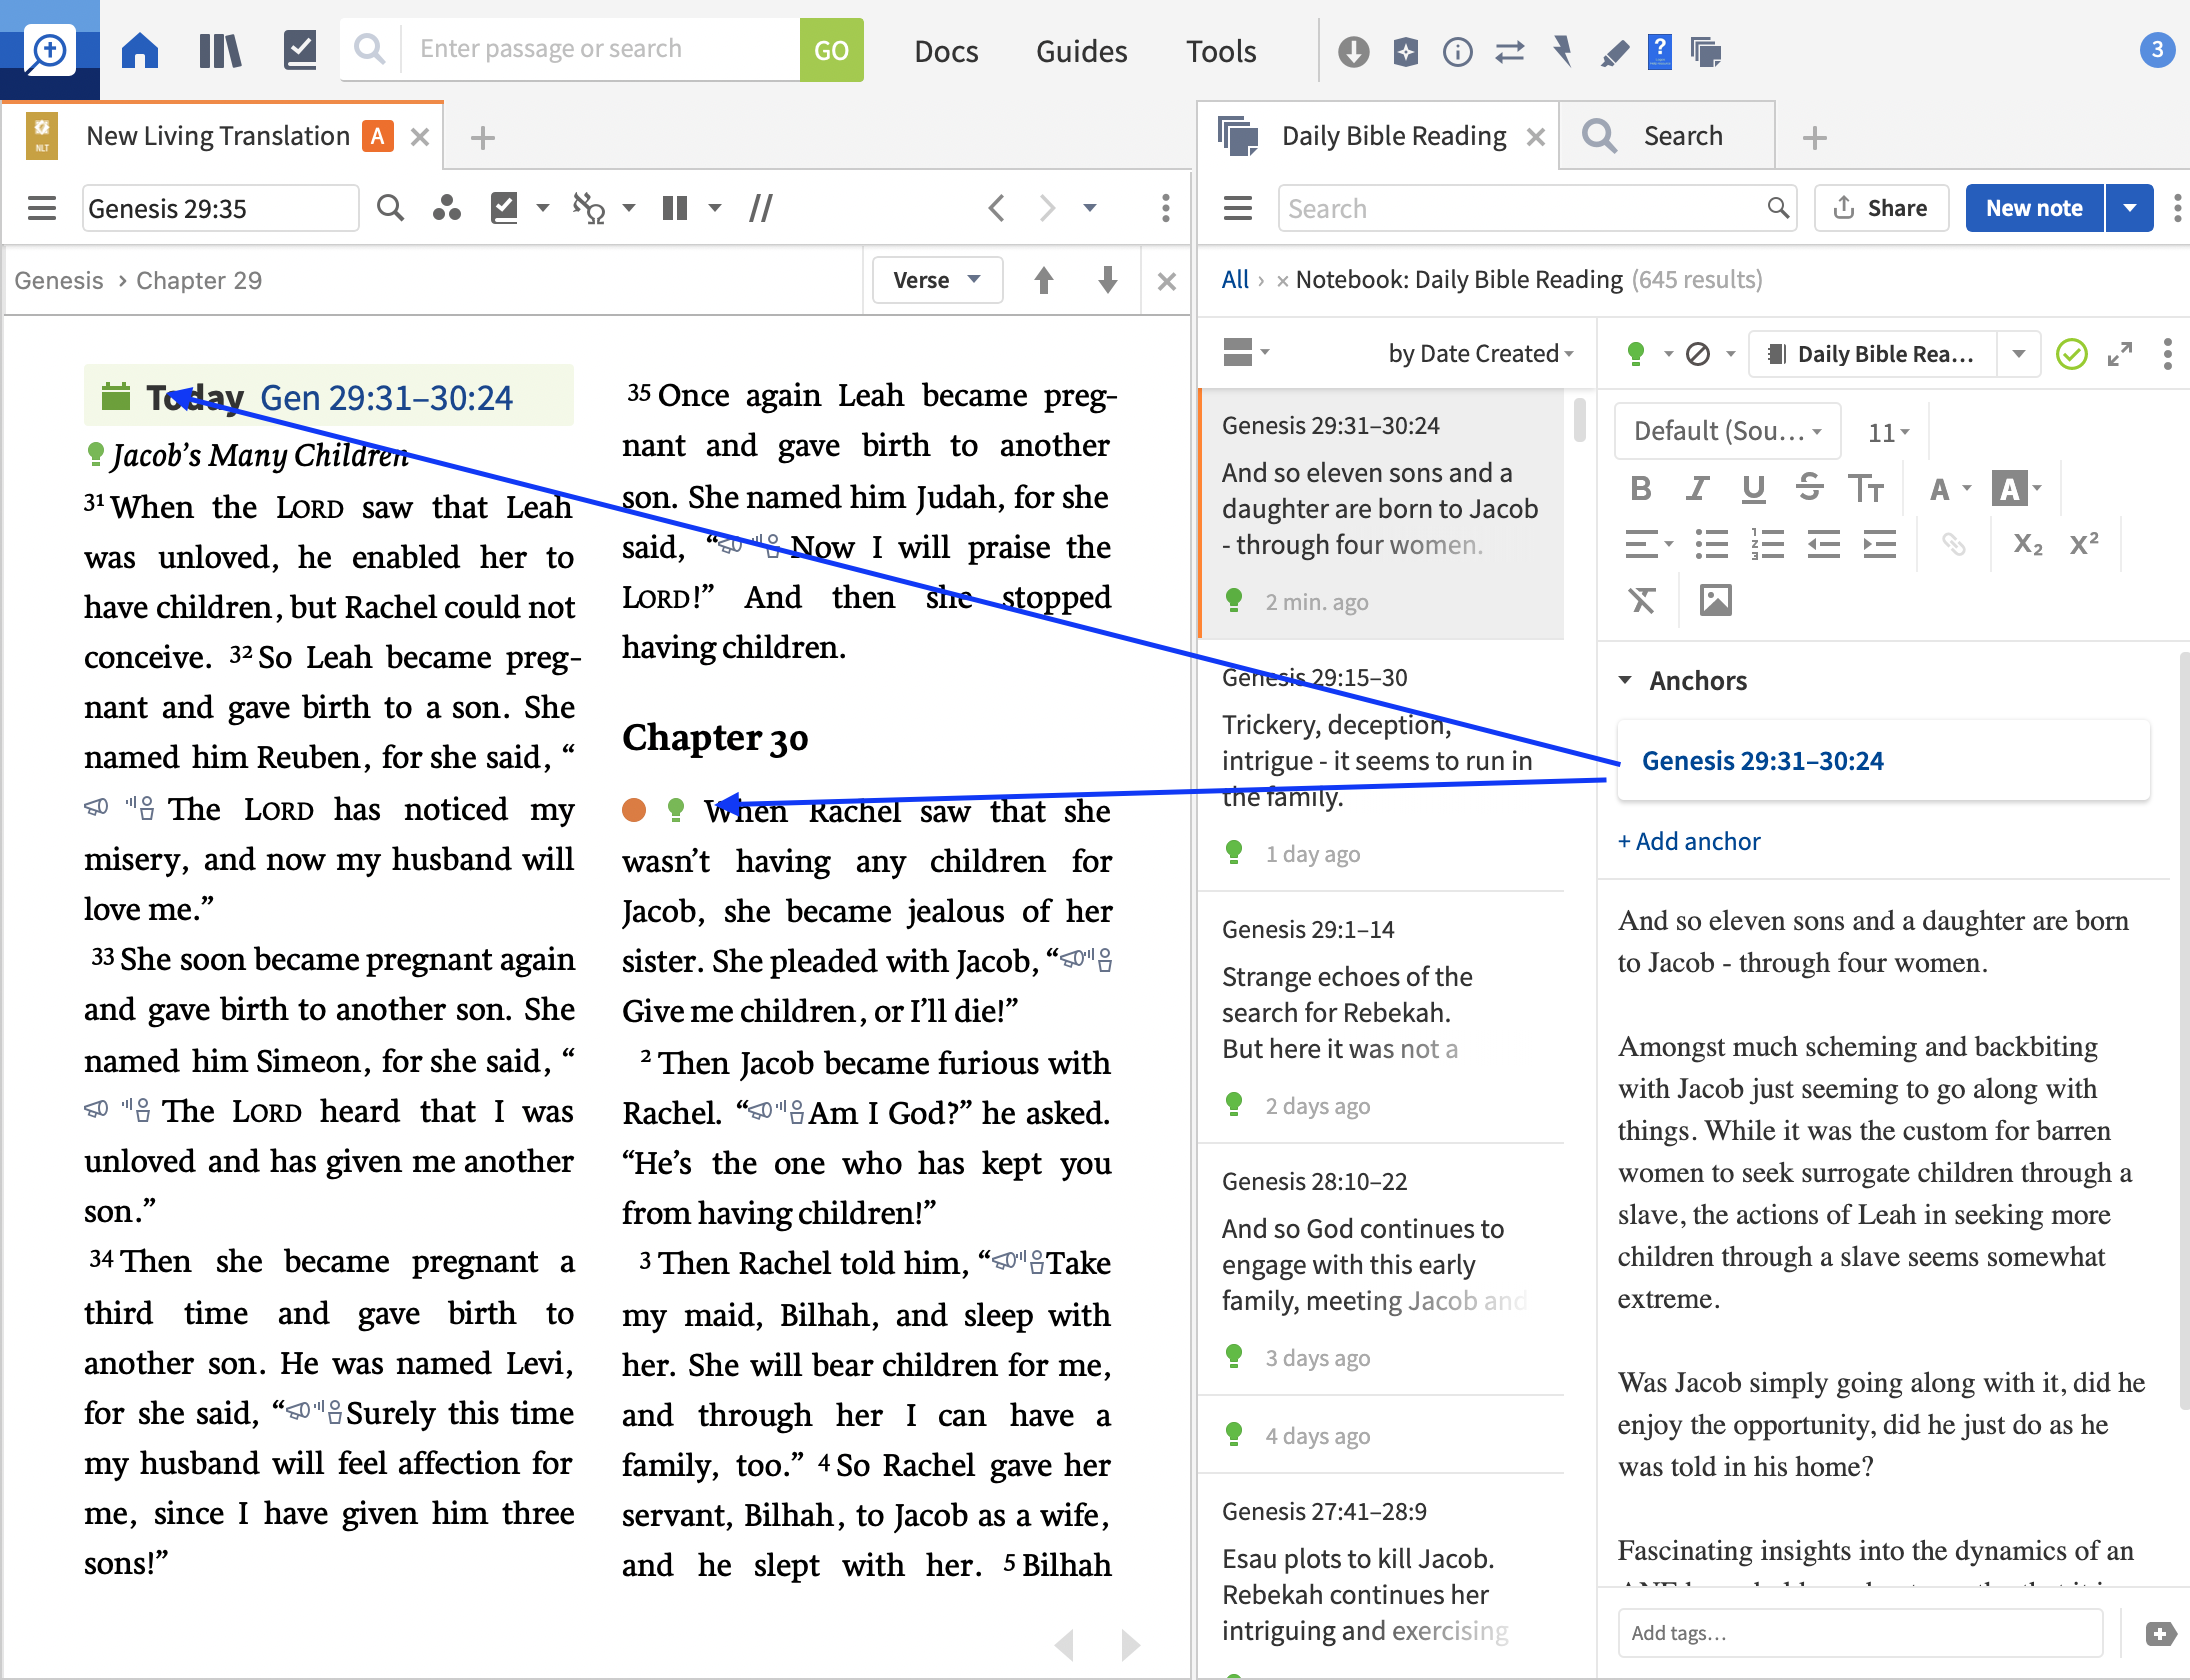Screen dimensions: 2190x1680
Task: Click the insert link icon in editor
Action: [1953, 544]
